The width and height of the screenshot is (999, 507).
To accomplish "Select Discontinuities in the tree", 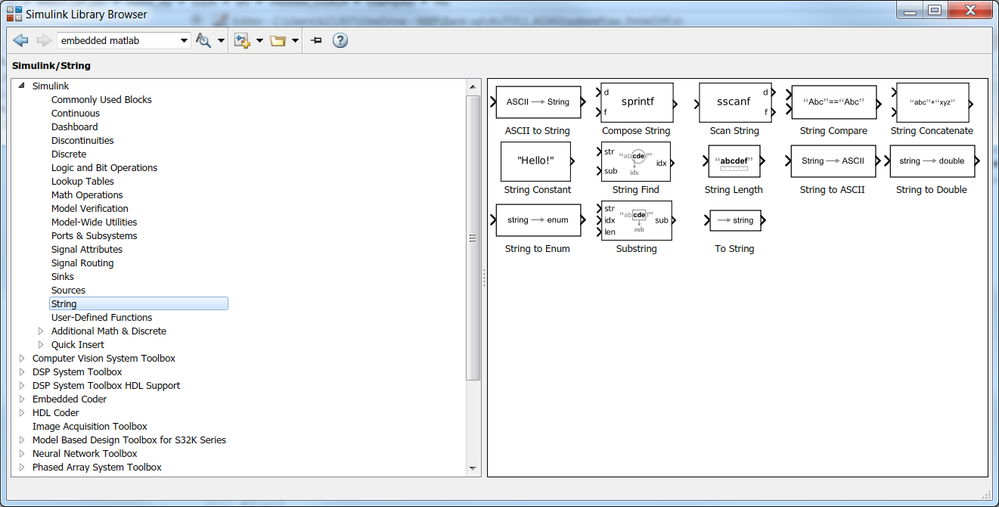I will [82, 141].
